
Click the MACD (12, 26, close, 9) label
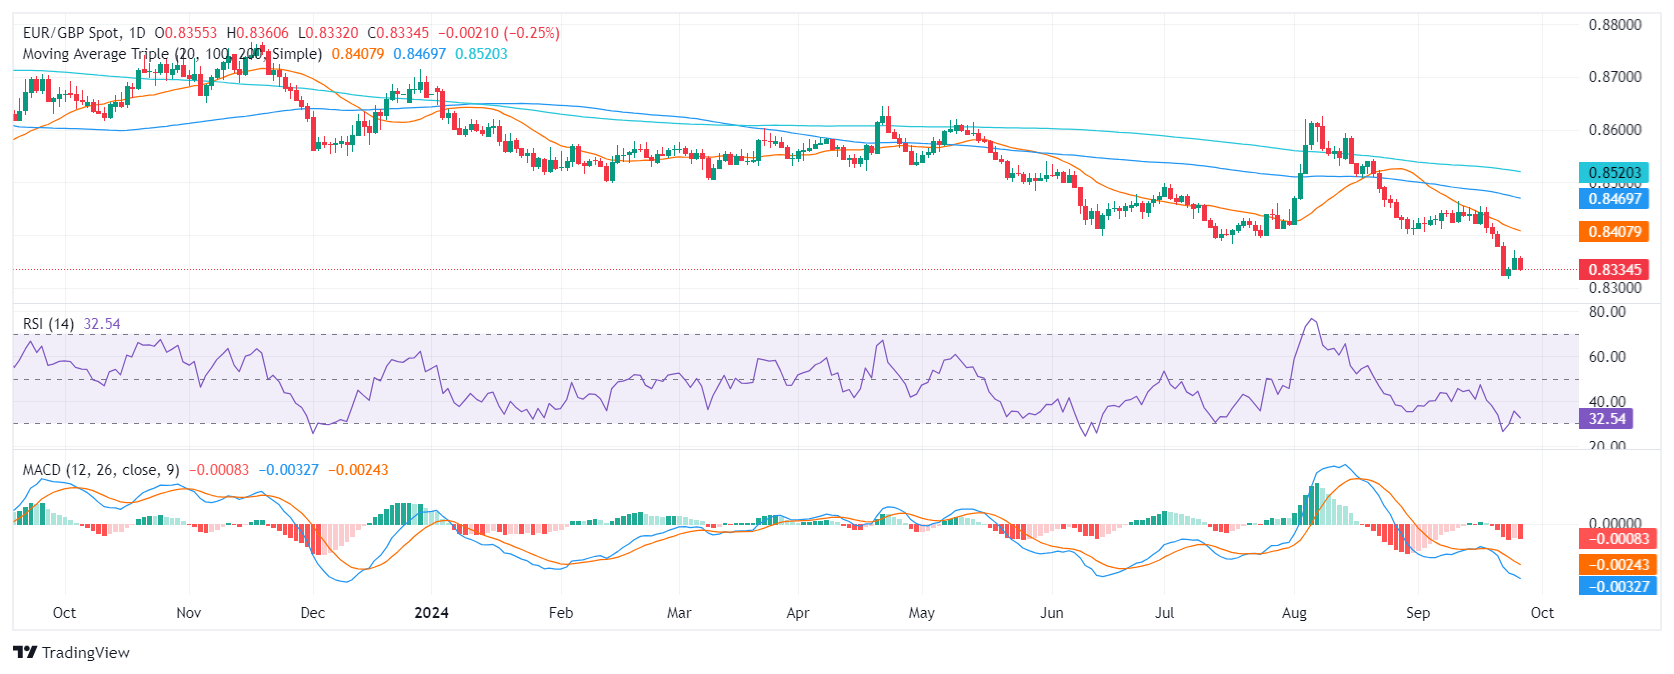tap(101, 470)
